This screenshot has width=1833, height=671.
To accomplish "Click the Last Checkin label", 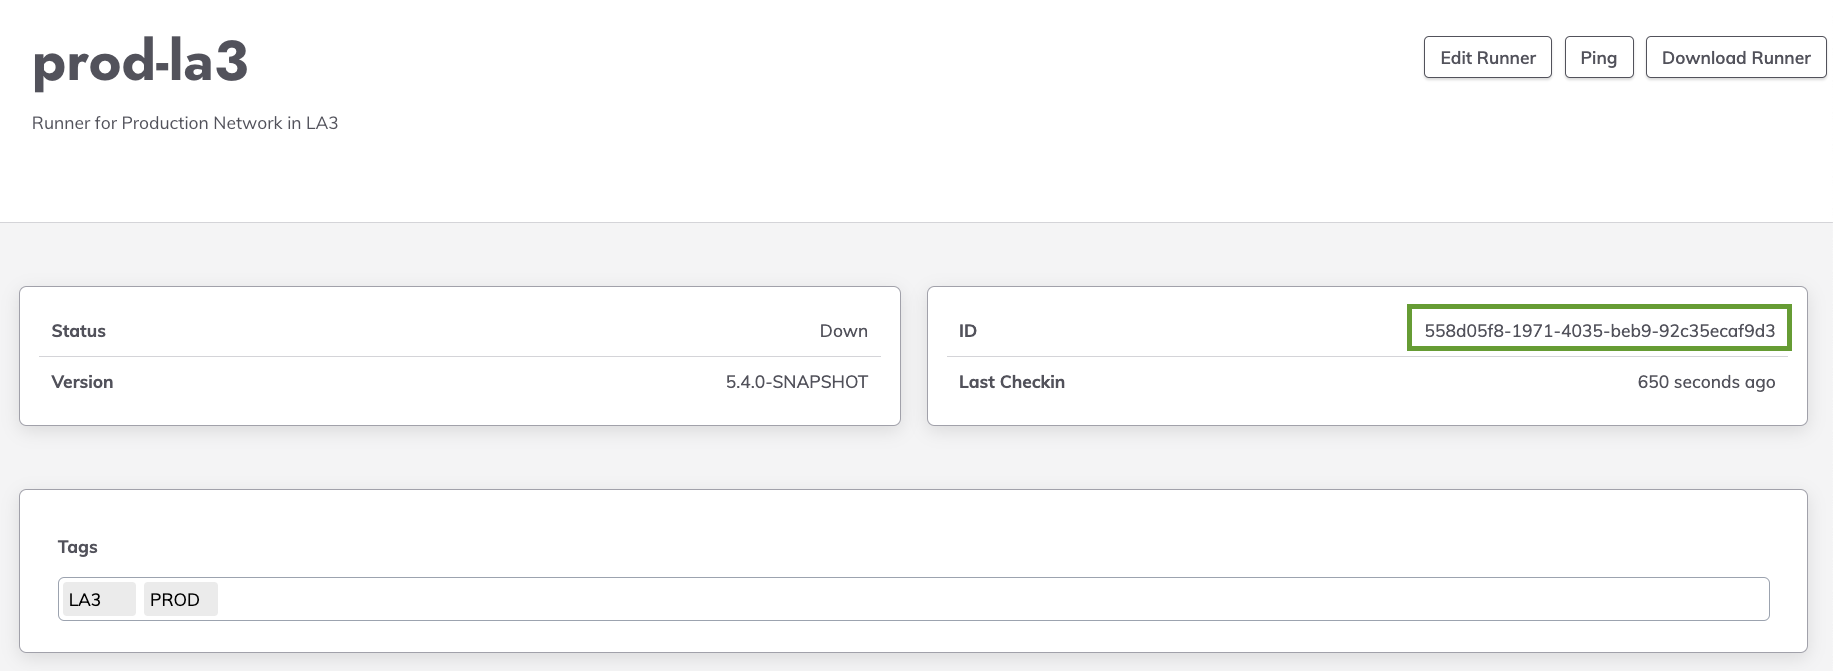I will click(x=1011, y=382).
